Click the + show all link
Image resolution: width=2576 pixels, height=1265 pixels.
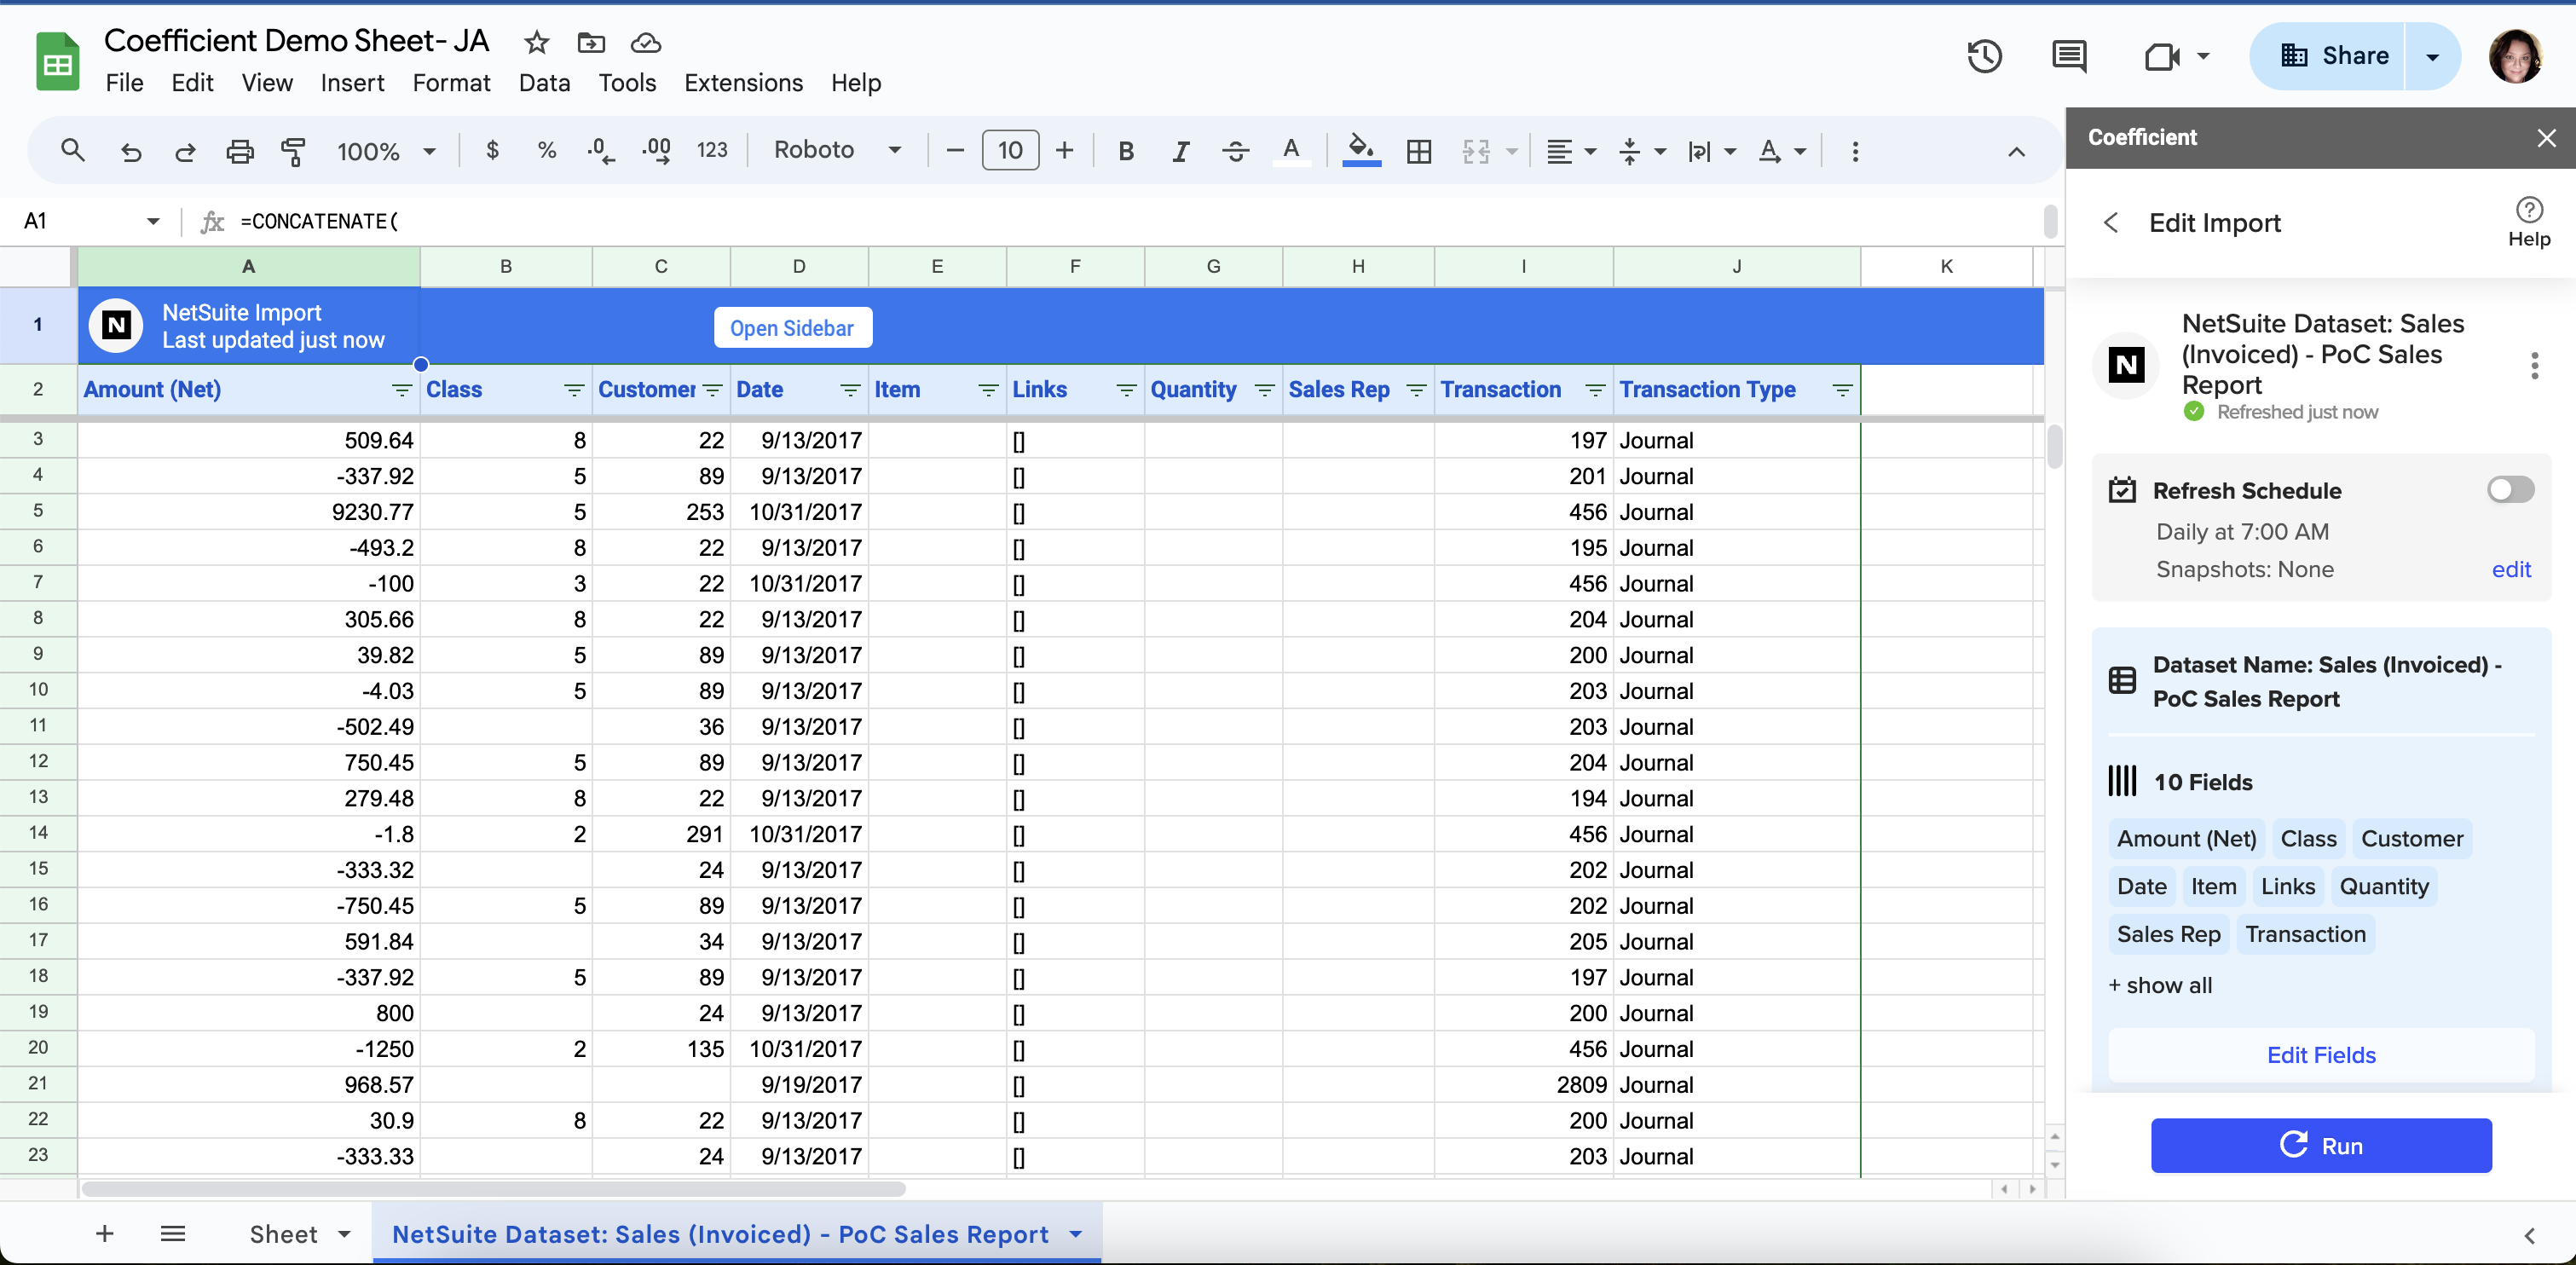pos(2160,985)
